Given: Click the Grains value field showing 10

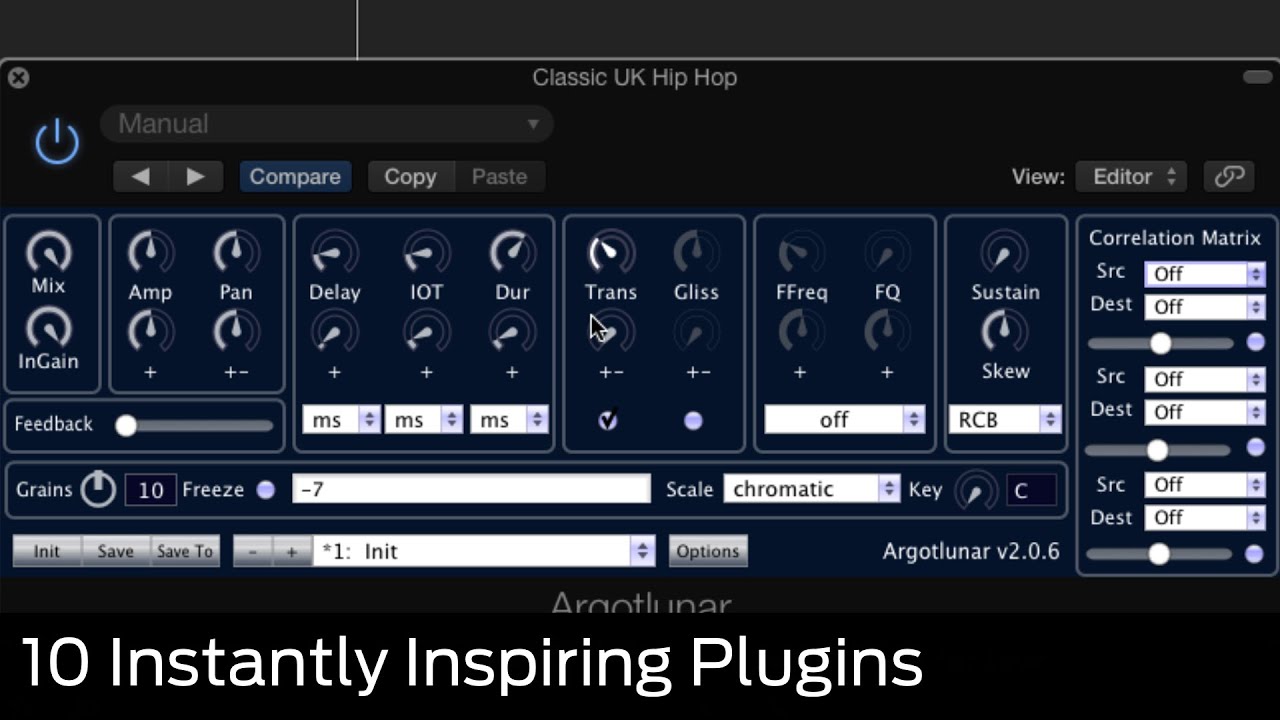Looking at the screenshot, I should 151,490.
